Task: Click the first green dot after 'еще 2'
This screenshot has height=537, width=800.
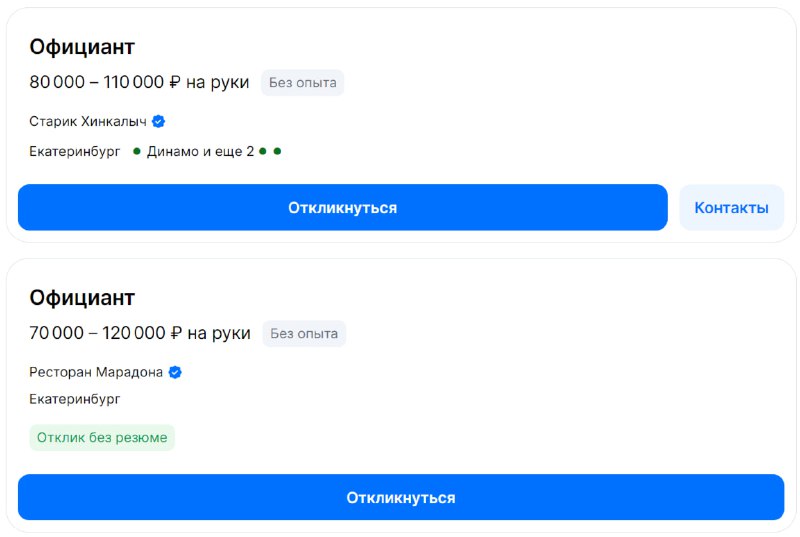Action: coord(263,151)
